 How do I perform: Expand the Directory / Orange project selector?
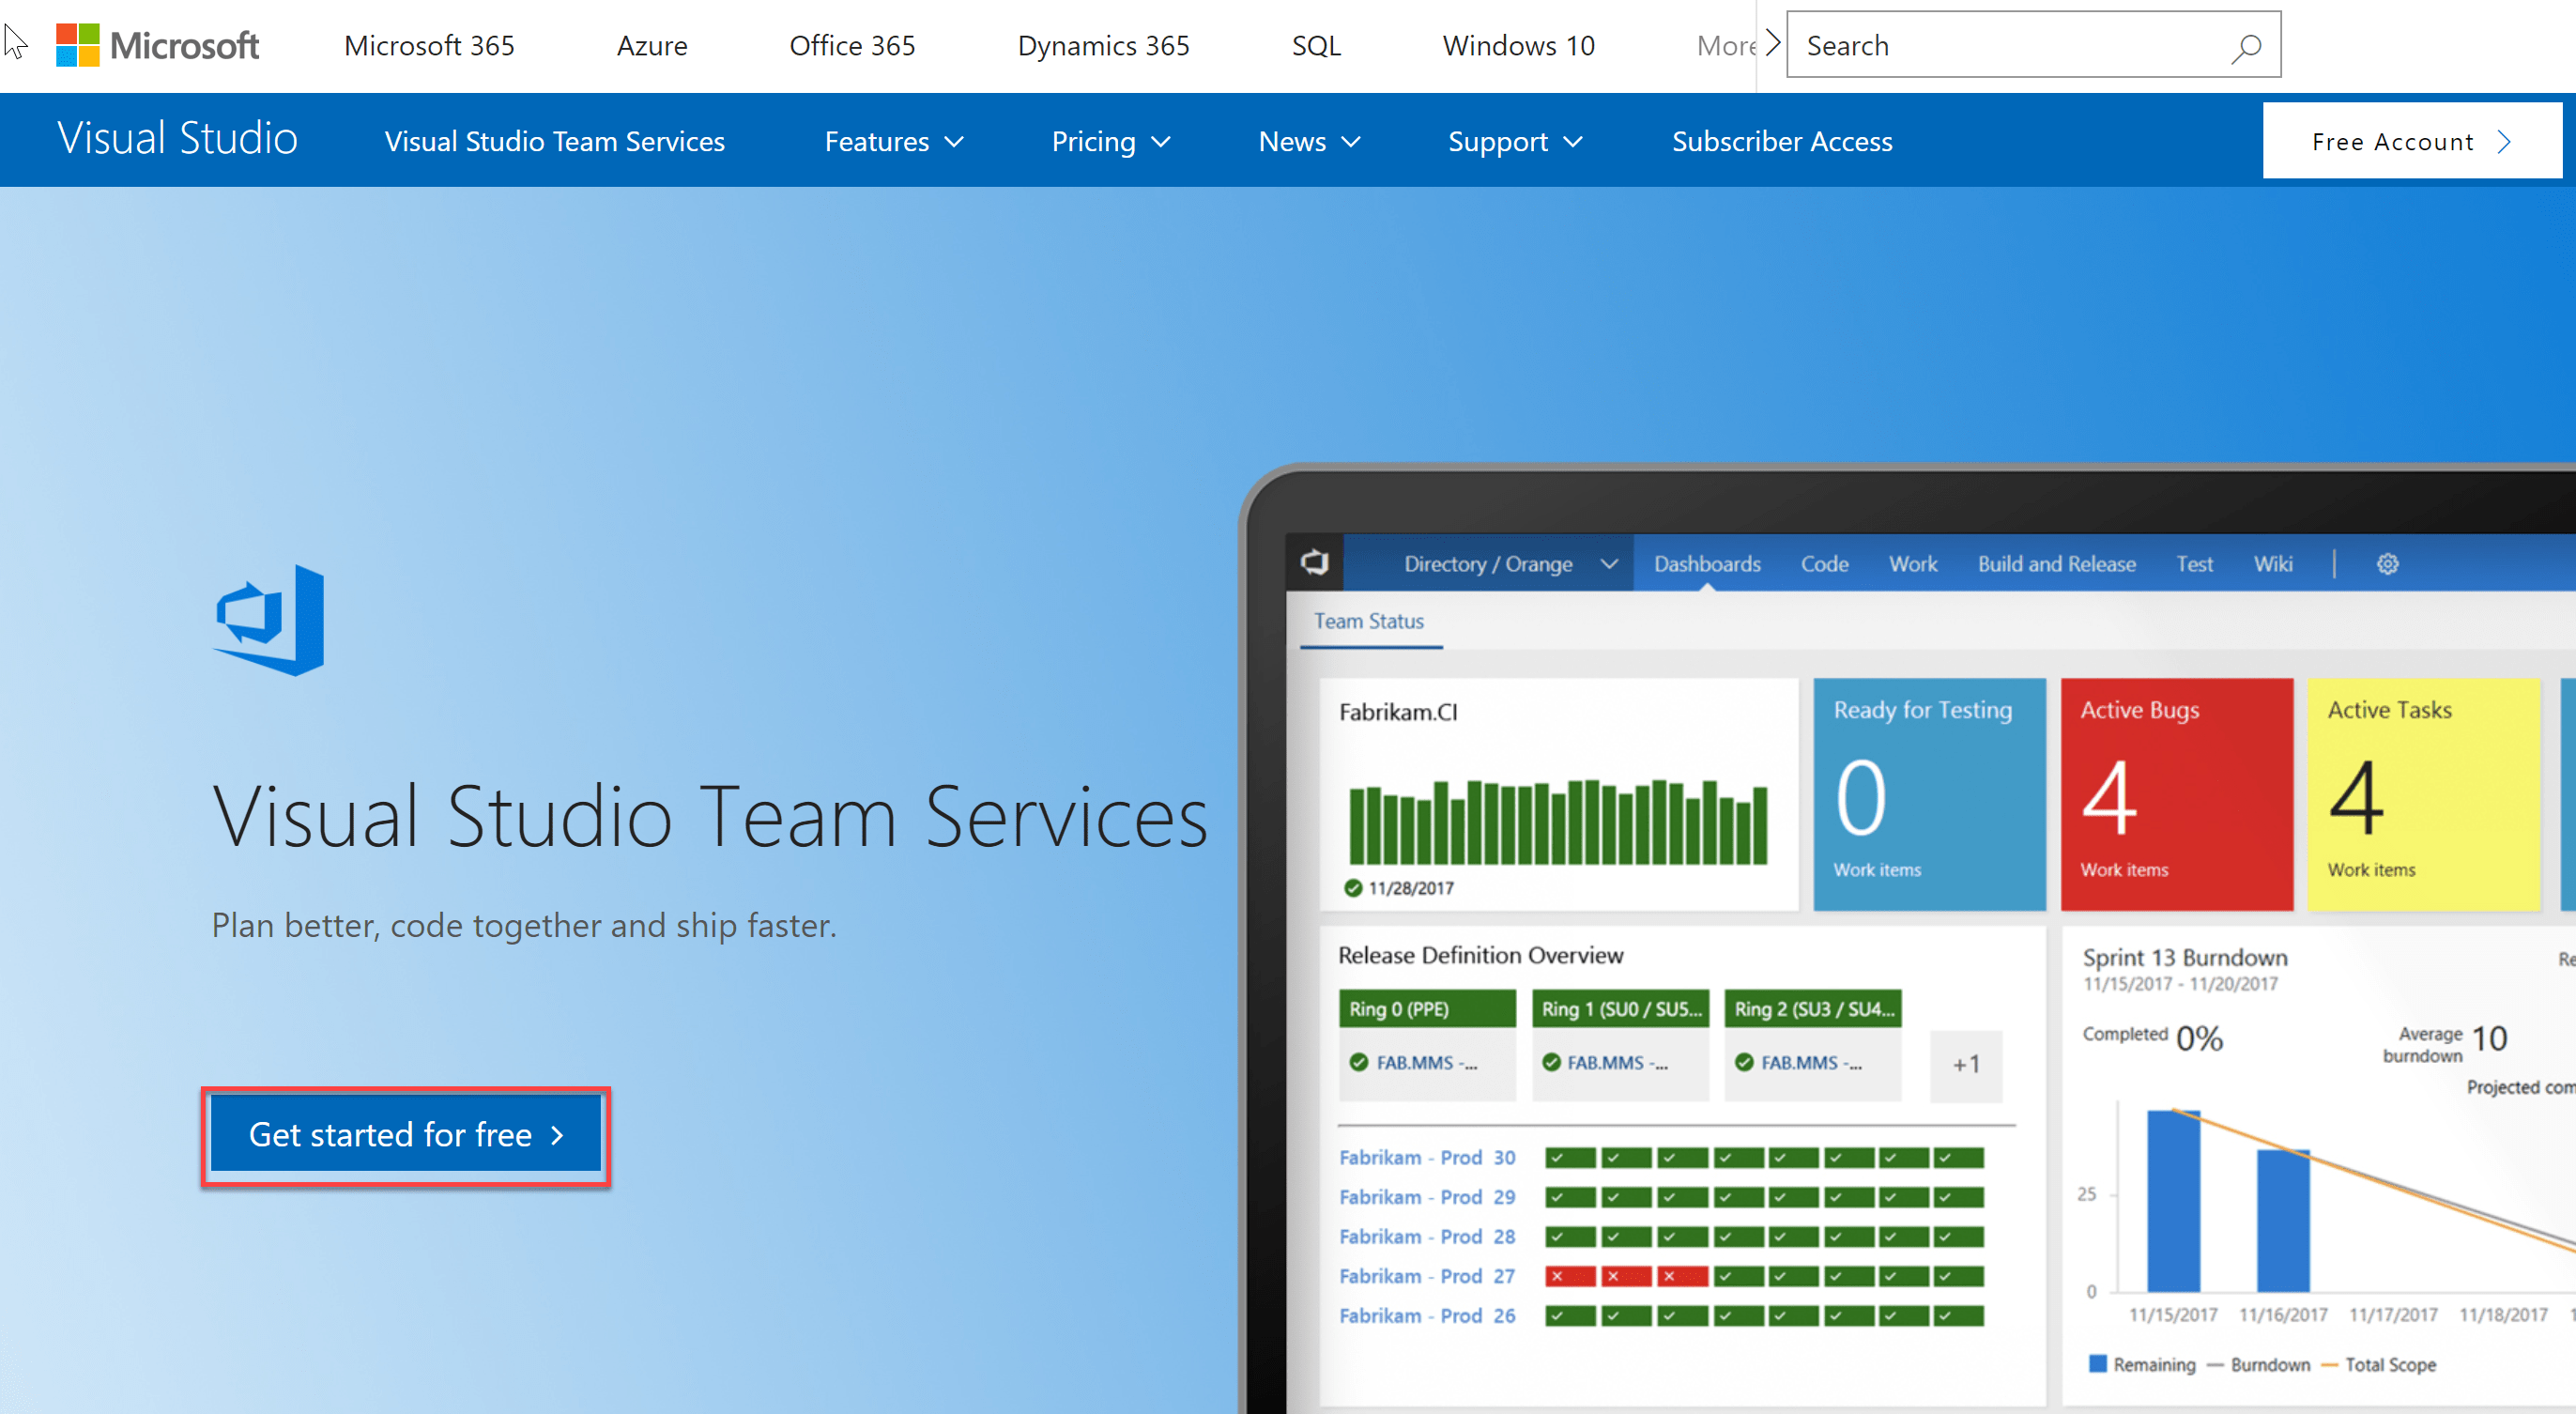1609,562
